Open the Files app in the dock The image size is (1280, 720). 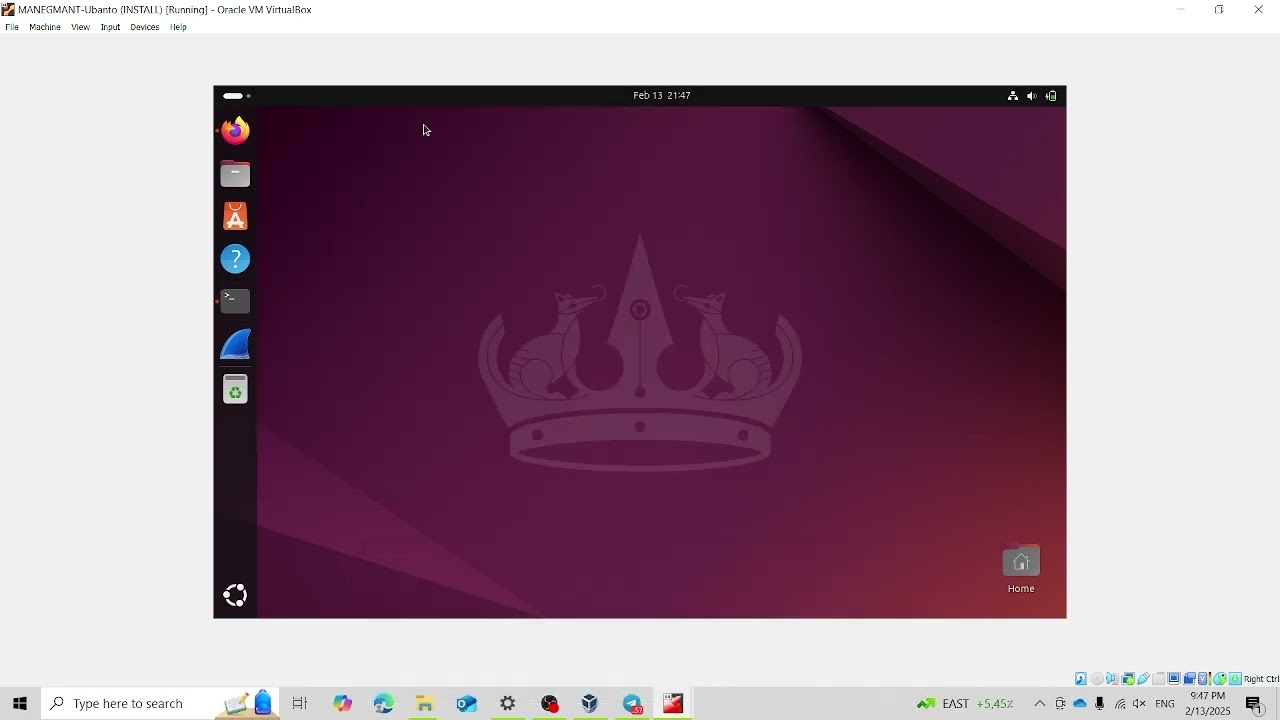click(x=236, y=174)
